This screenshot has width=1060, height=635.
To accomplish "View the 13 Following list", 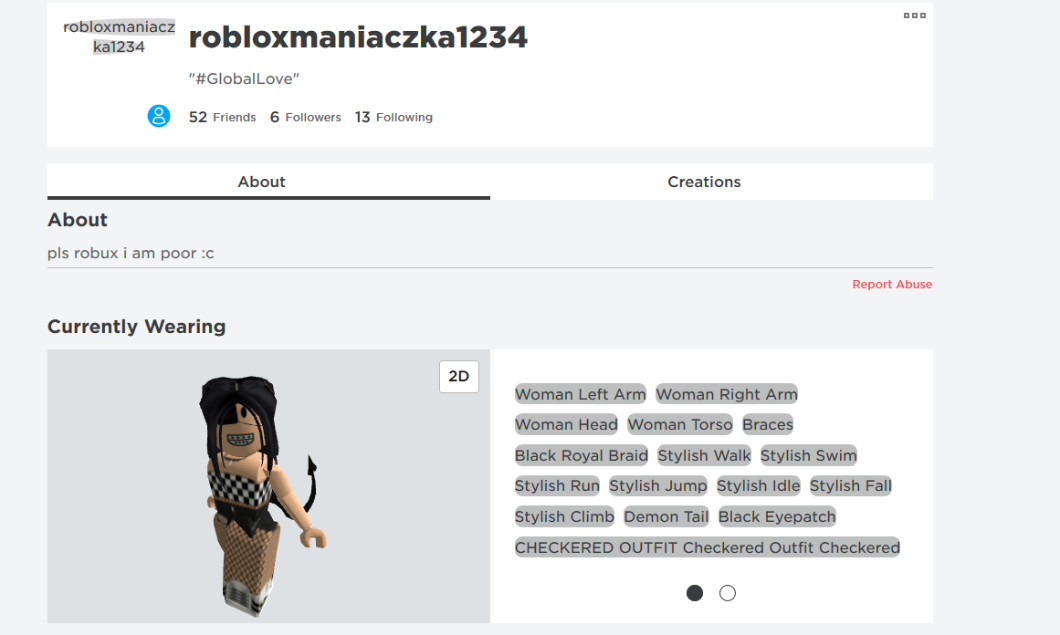I will [x=393, y=117].
